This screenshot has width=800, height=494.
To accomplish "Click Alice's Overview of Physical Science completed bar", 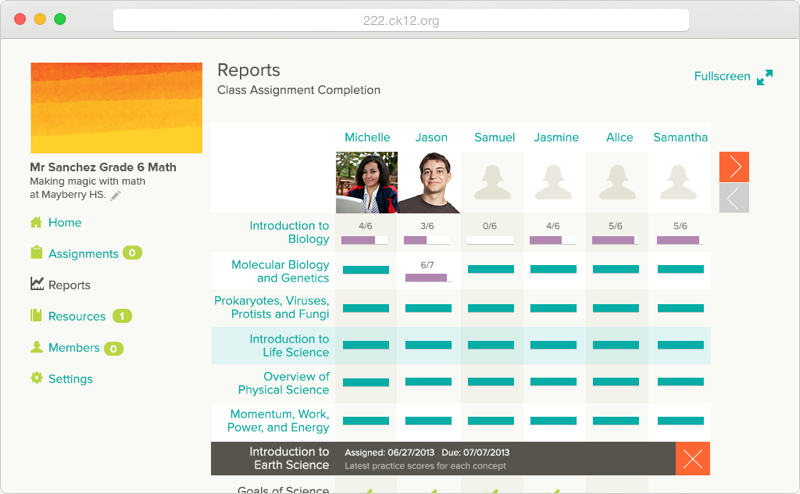I will pos(616,382).
